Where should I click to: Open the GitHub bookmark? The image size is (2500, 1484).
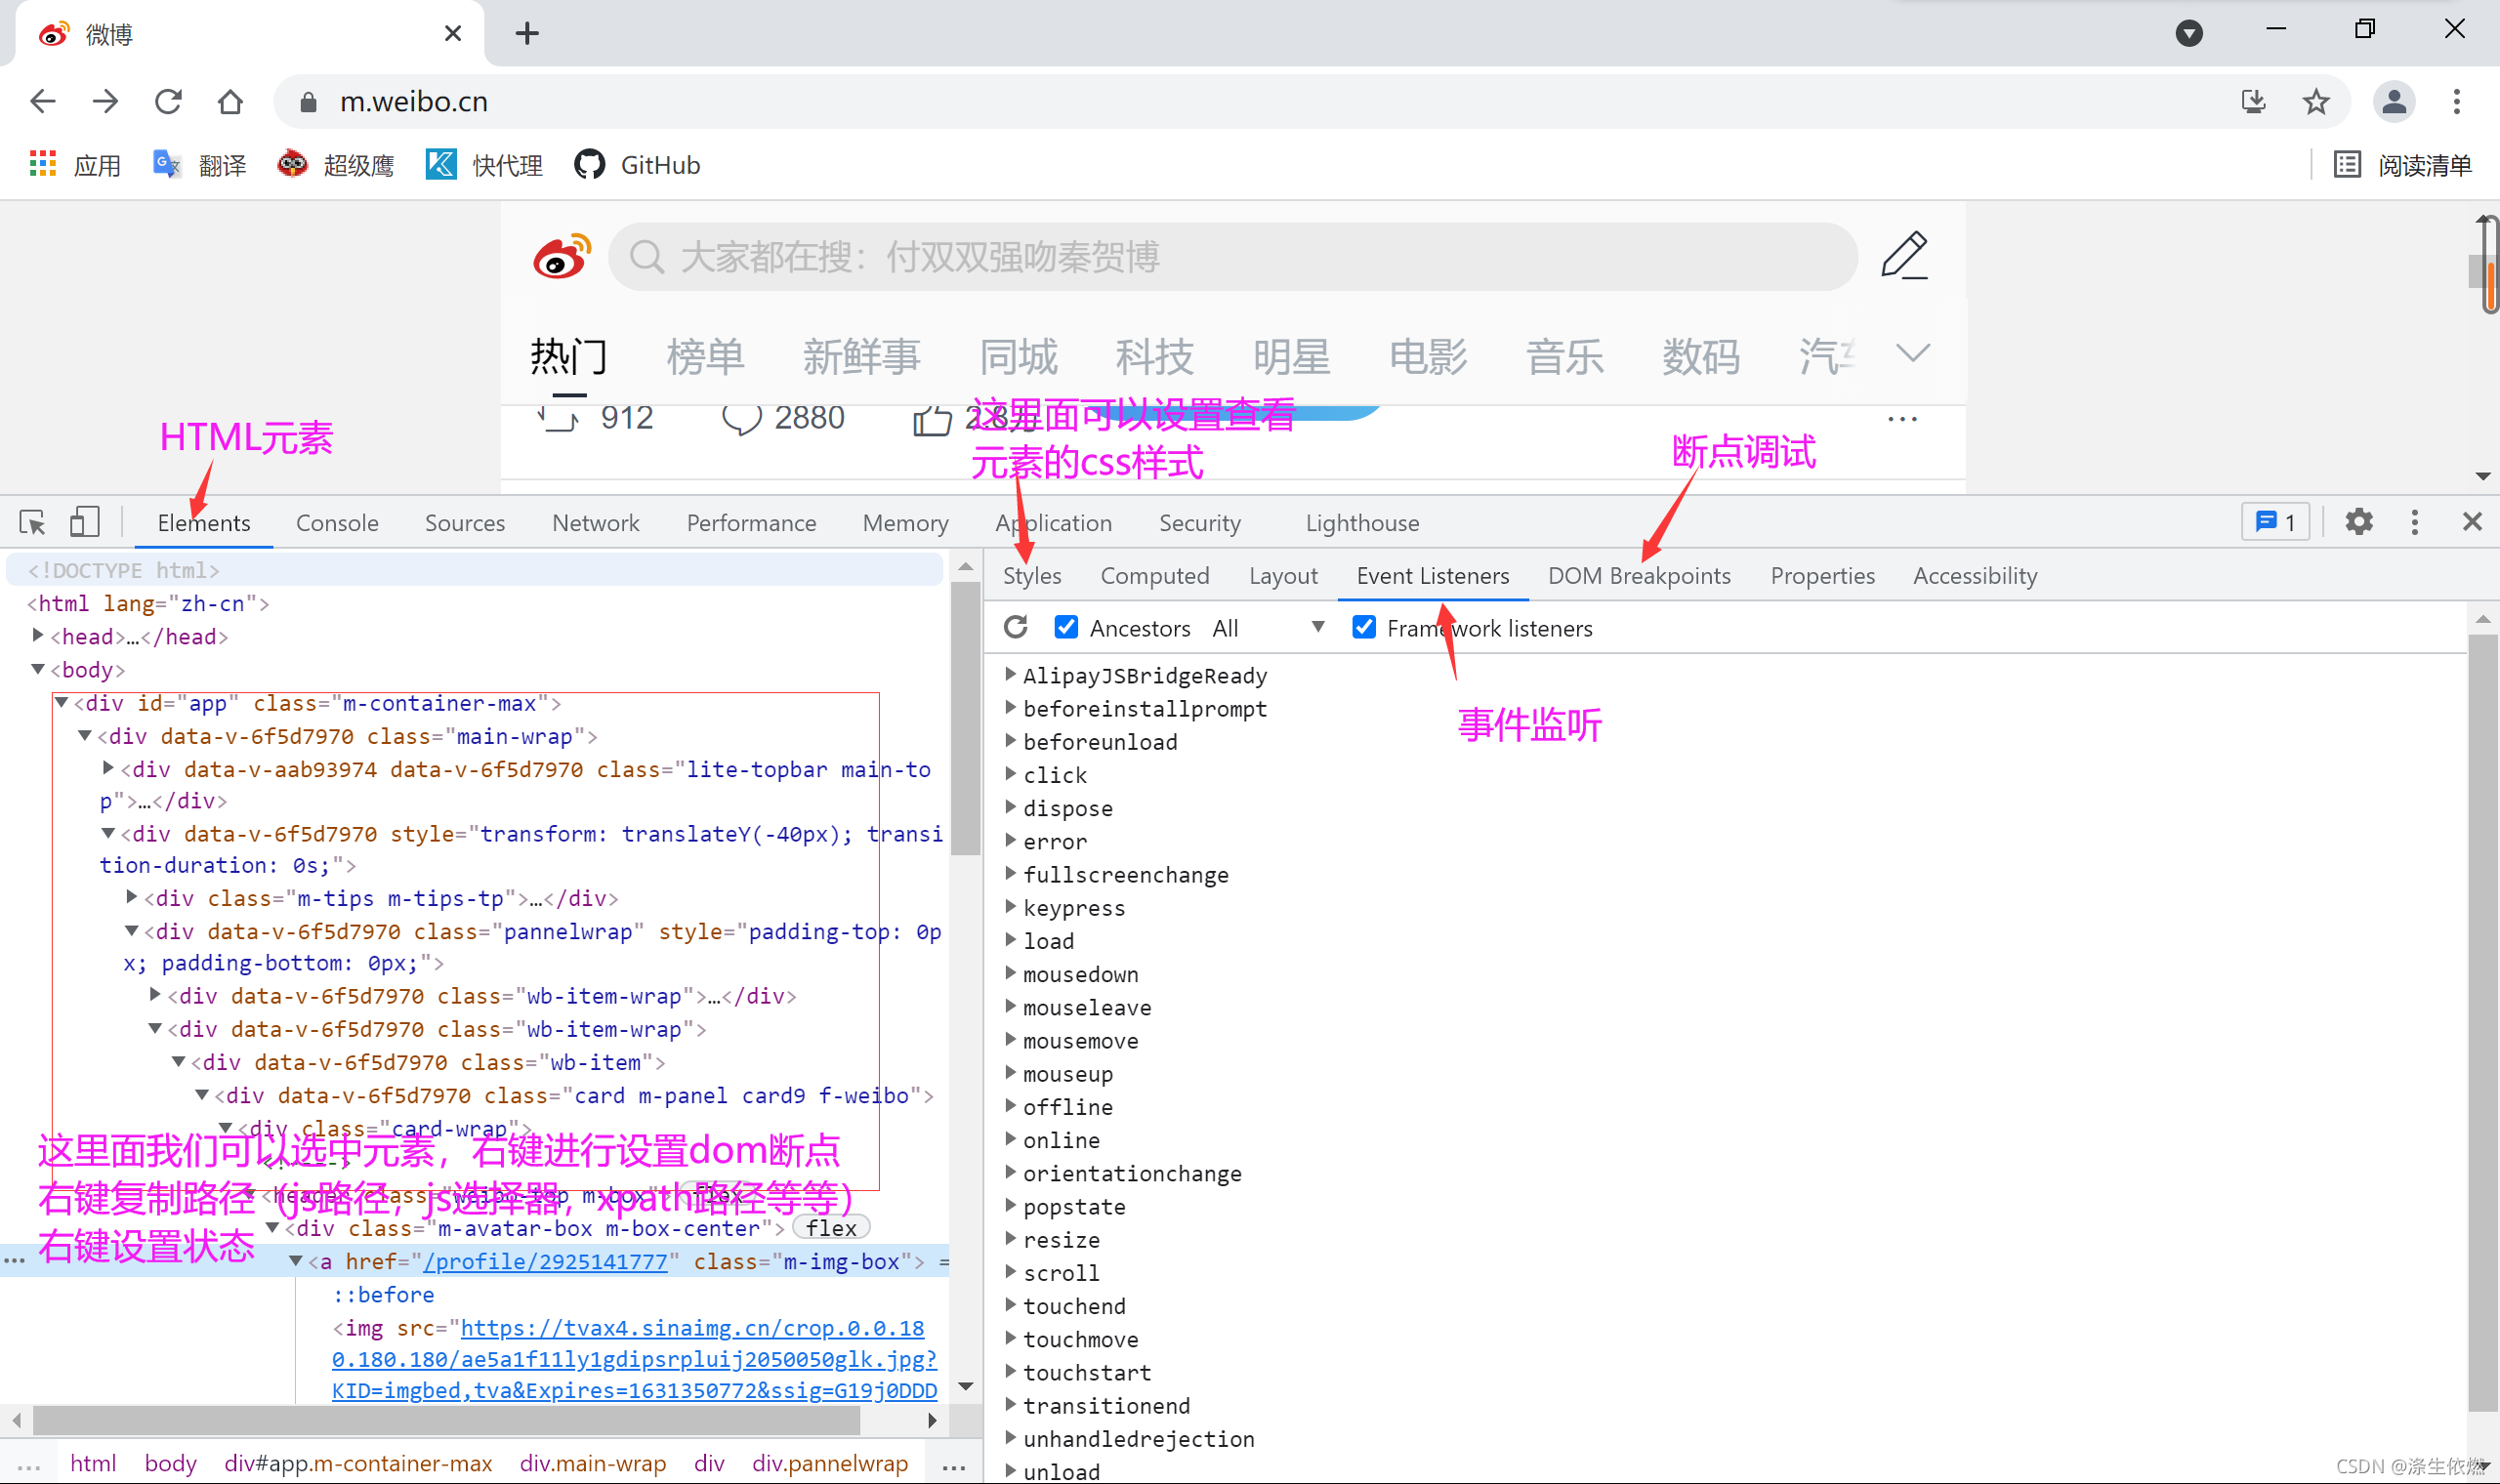point(638,165)
